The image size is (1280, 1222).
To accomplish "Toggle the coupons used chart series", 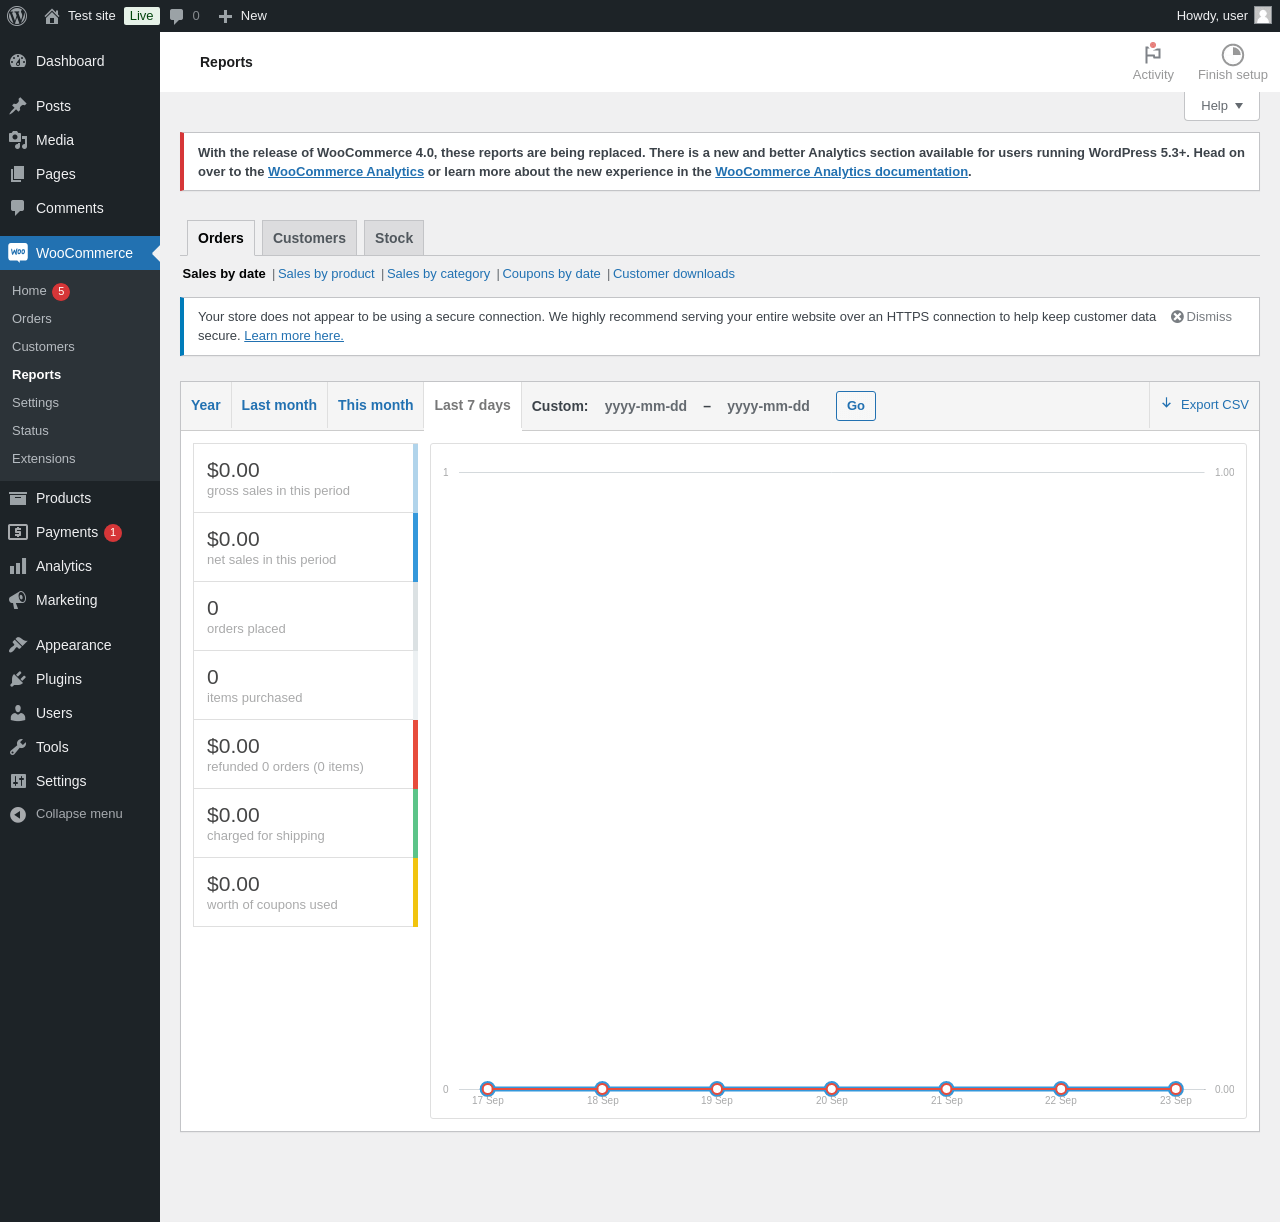I will pos(305,892).
